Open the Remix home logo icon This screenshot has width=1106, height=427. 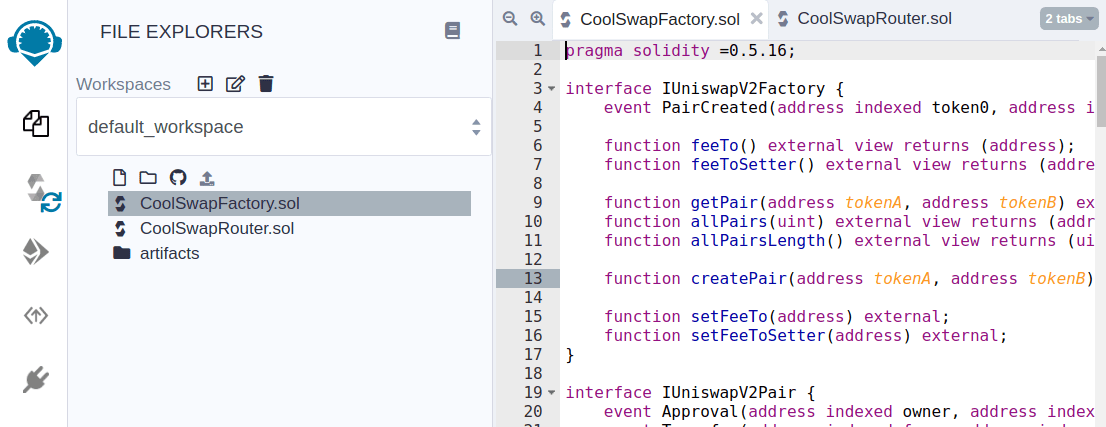[35, 42]
